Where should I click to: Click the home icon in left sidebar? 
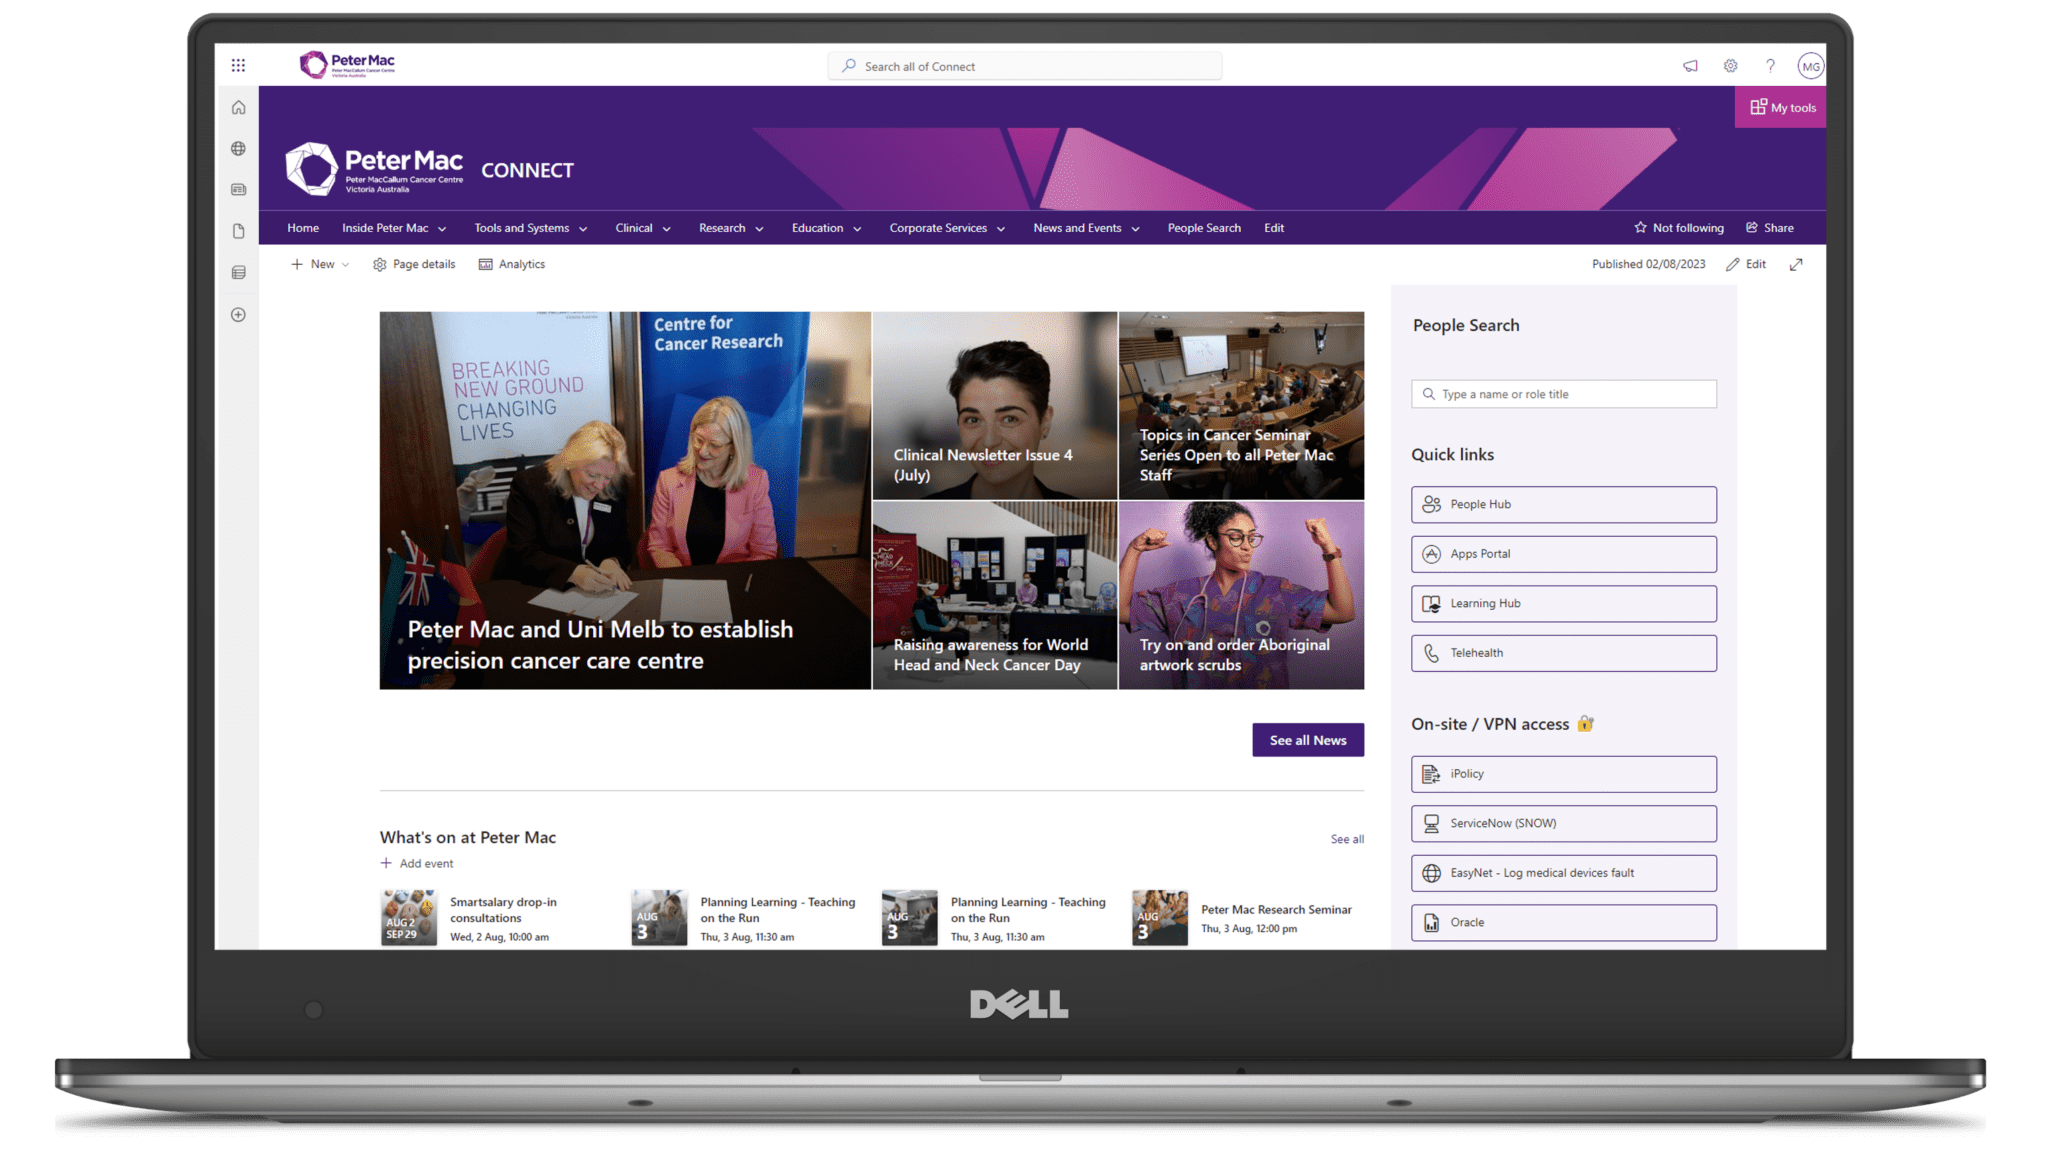point(238,108)
